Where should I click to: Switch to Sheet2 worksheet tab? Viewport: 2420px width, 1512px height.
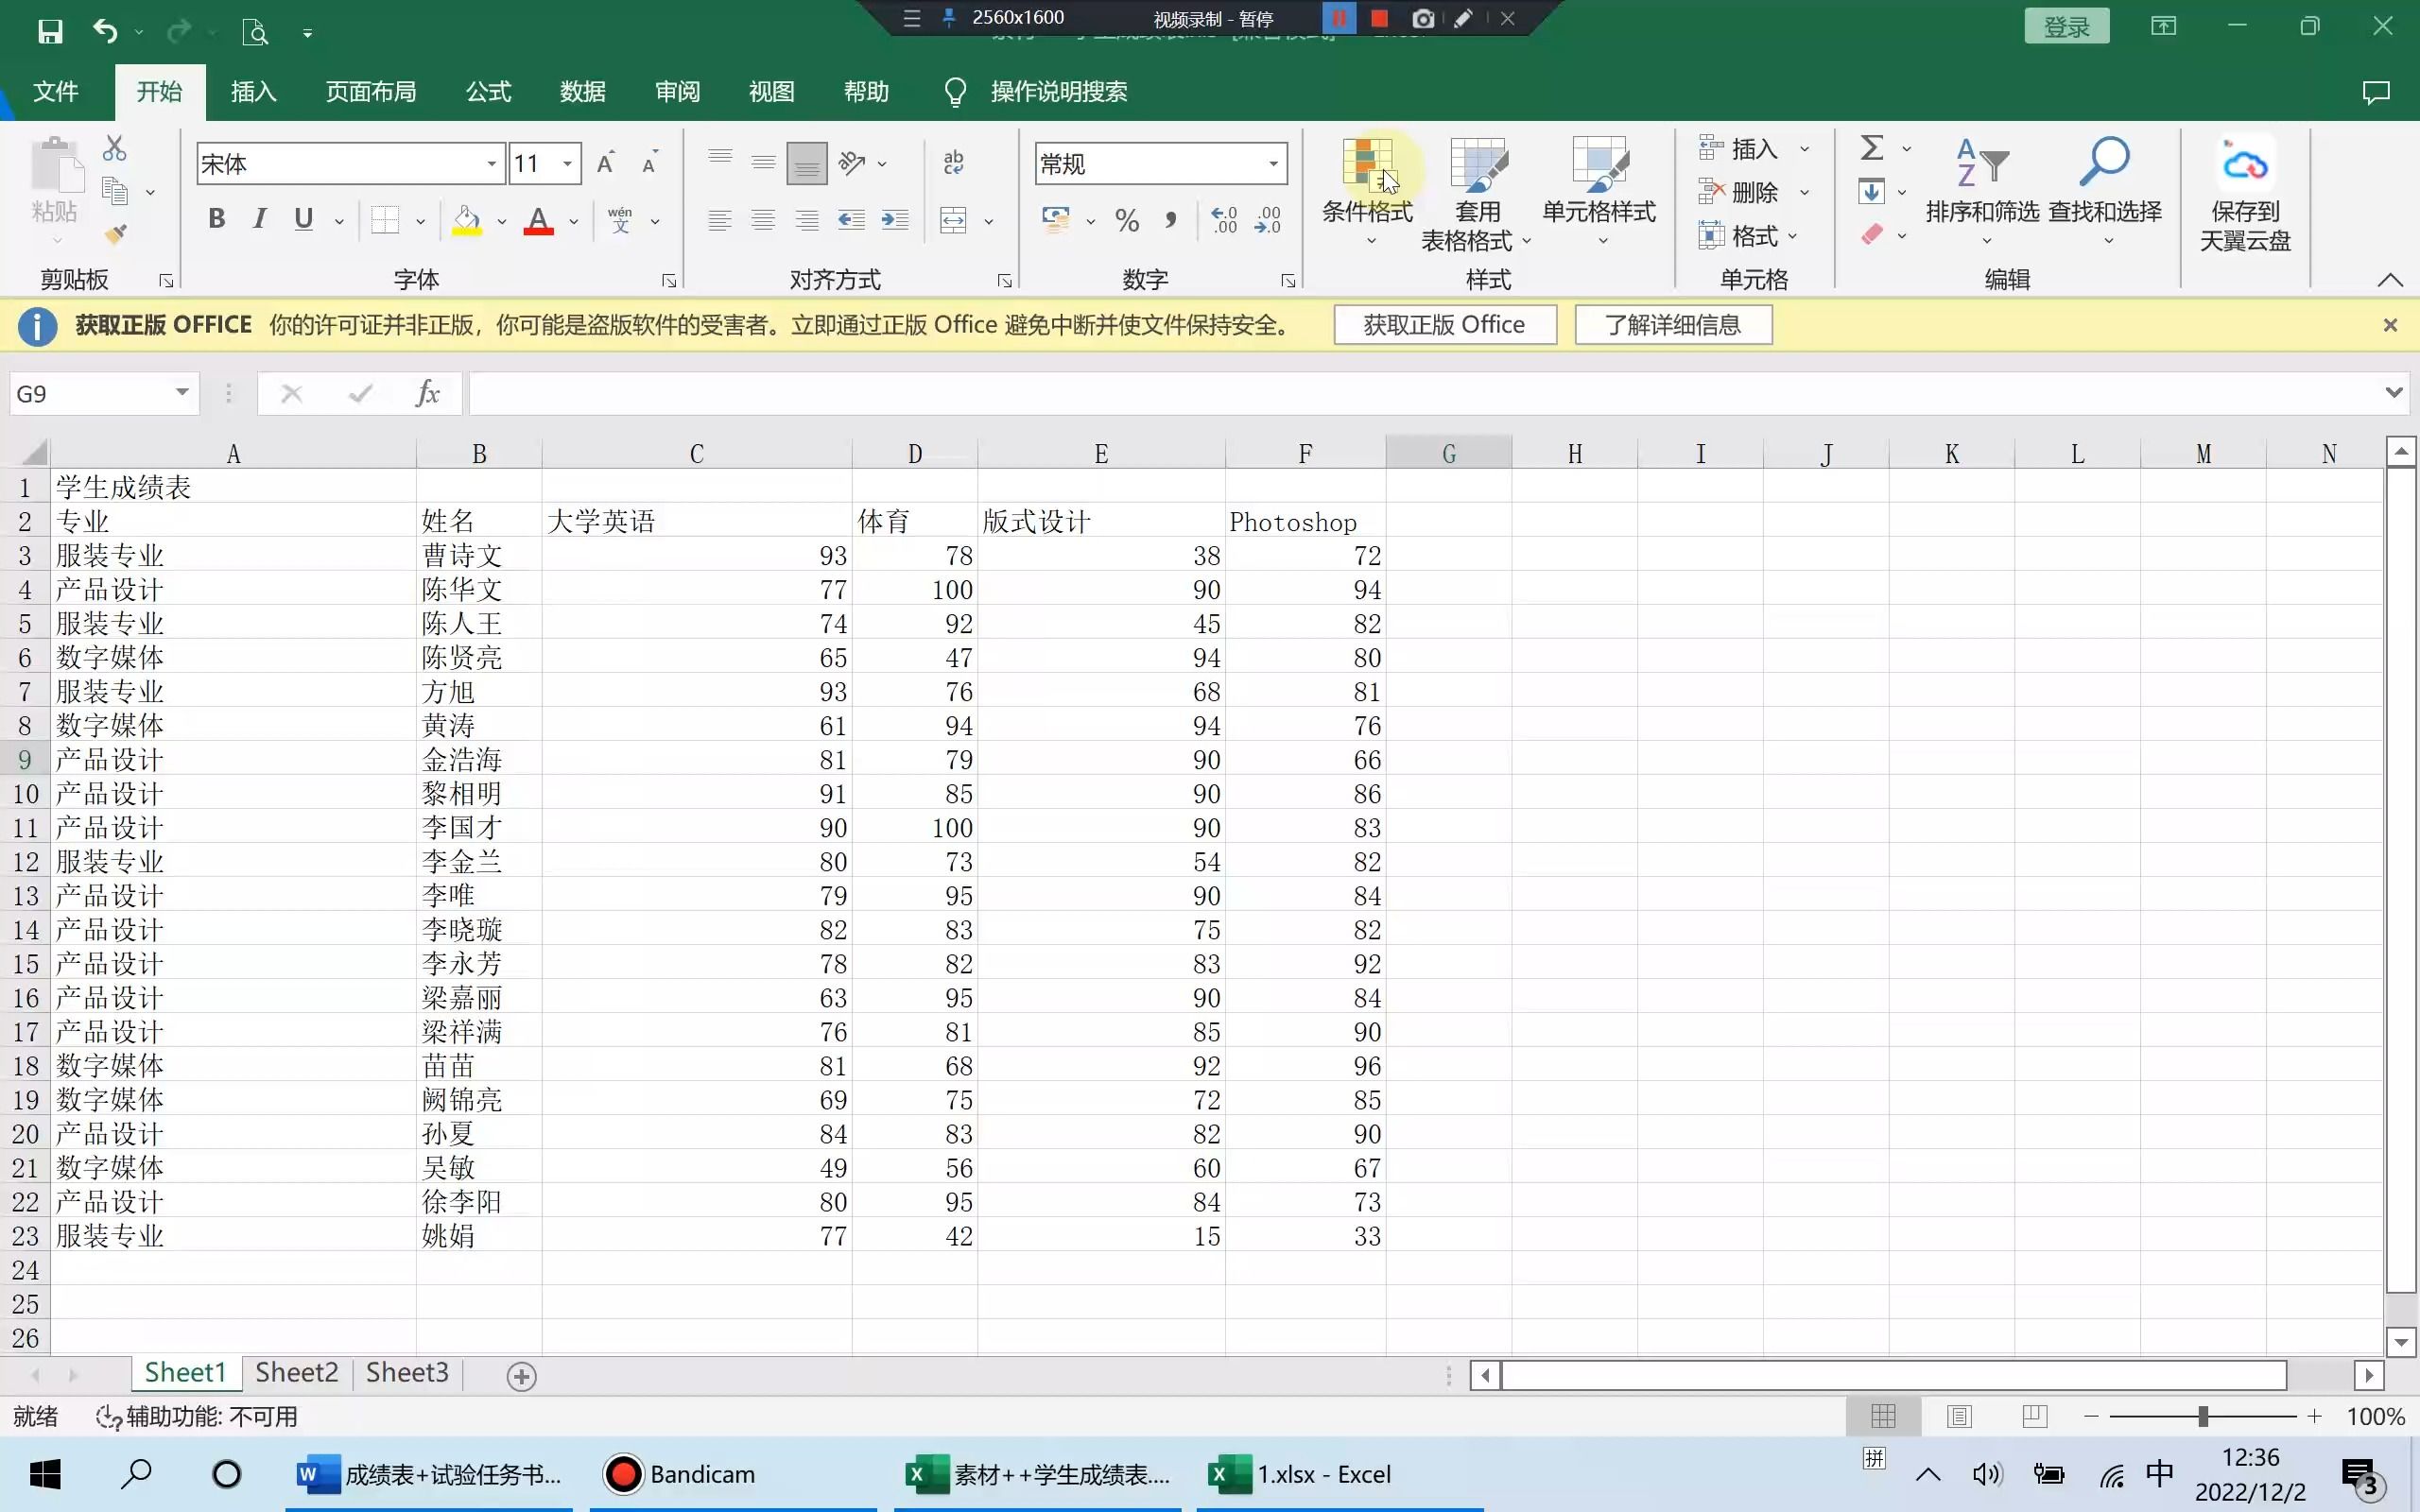click(296, 1372)
